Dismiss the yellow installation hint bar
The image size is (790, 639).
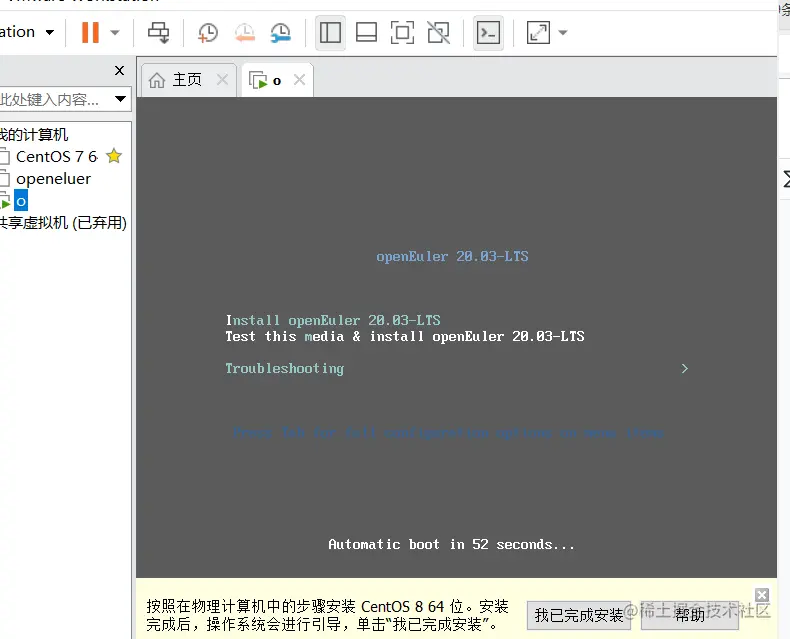(762, 595)
